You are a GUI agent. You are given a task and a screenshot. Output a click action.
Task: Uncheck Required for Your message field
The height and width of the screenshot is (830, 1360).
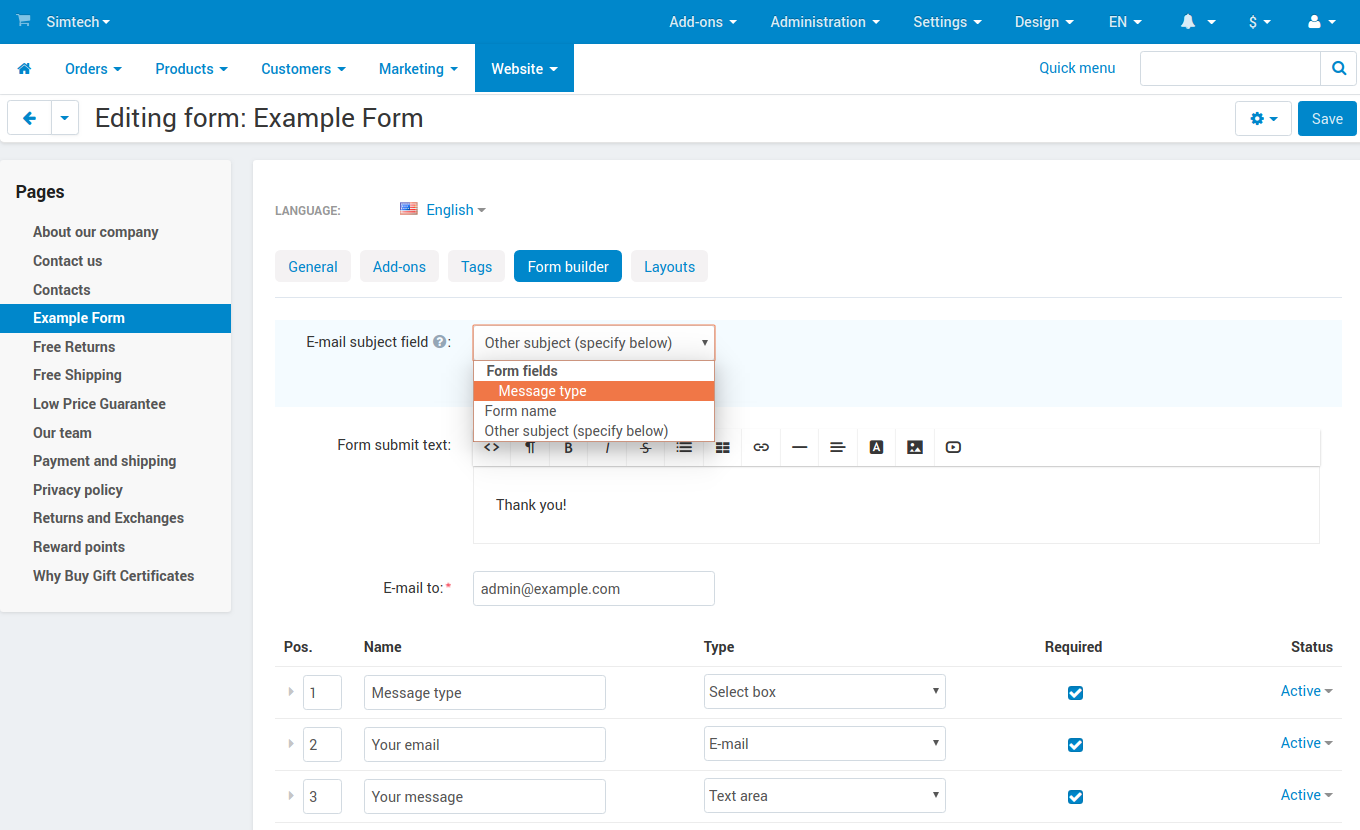(x=1075, y=797)
